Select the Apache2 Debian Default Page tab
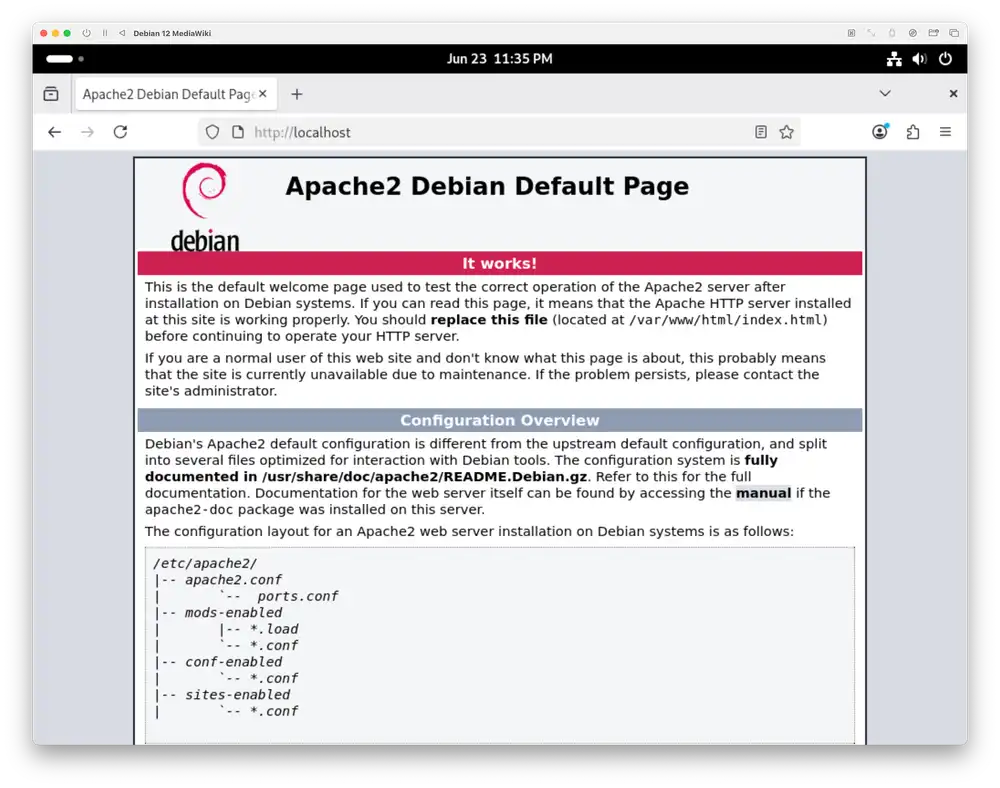1000x788 pixels. coord(177,94)
